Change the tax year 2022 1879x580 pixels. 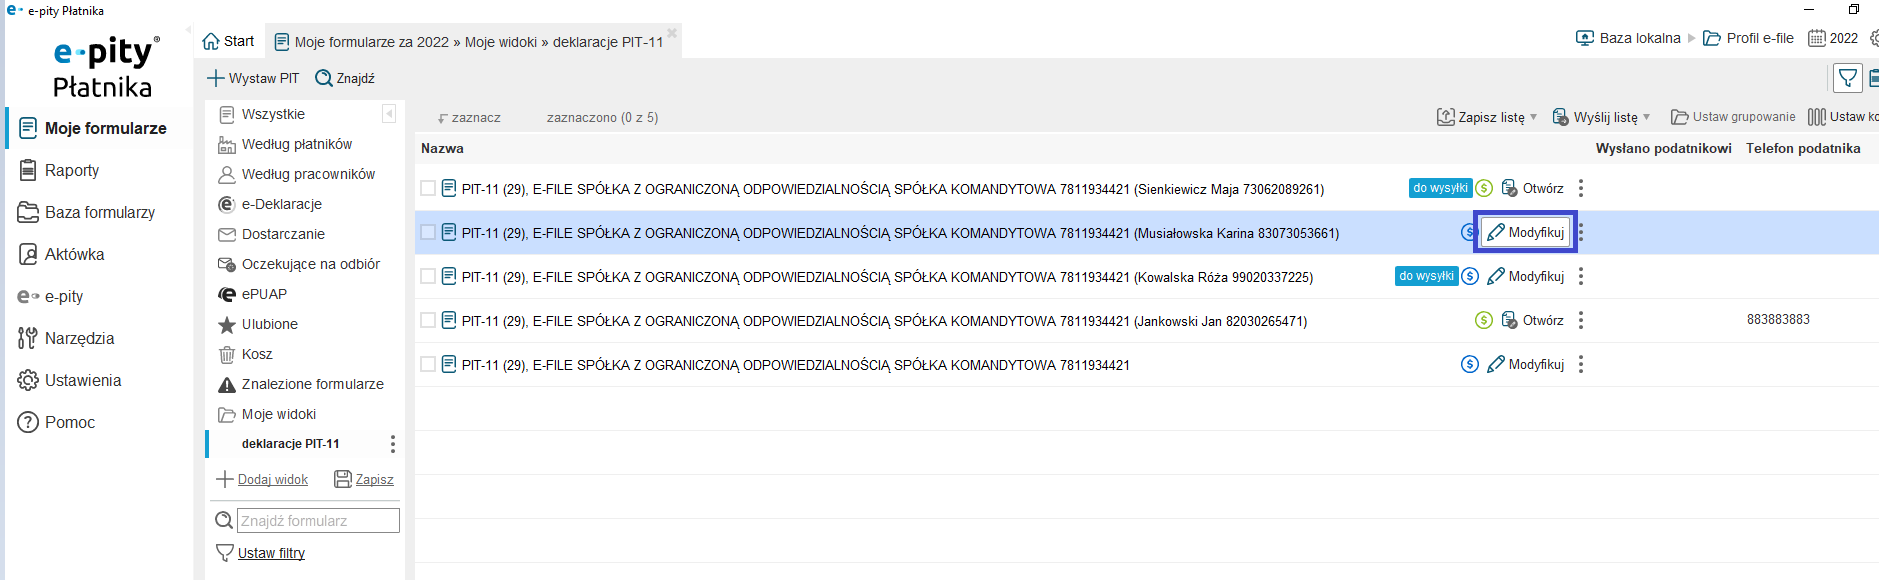[x=1833, y=38]
